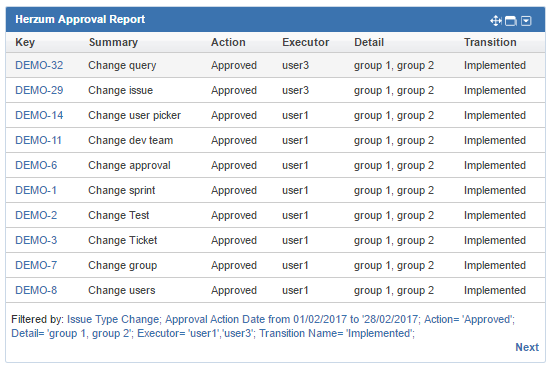This screenshot has width=553, height=371.
Task: Click the Executor column header
Action: [x=305, y=42]
